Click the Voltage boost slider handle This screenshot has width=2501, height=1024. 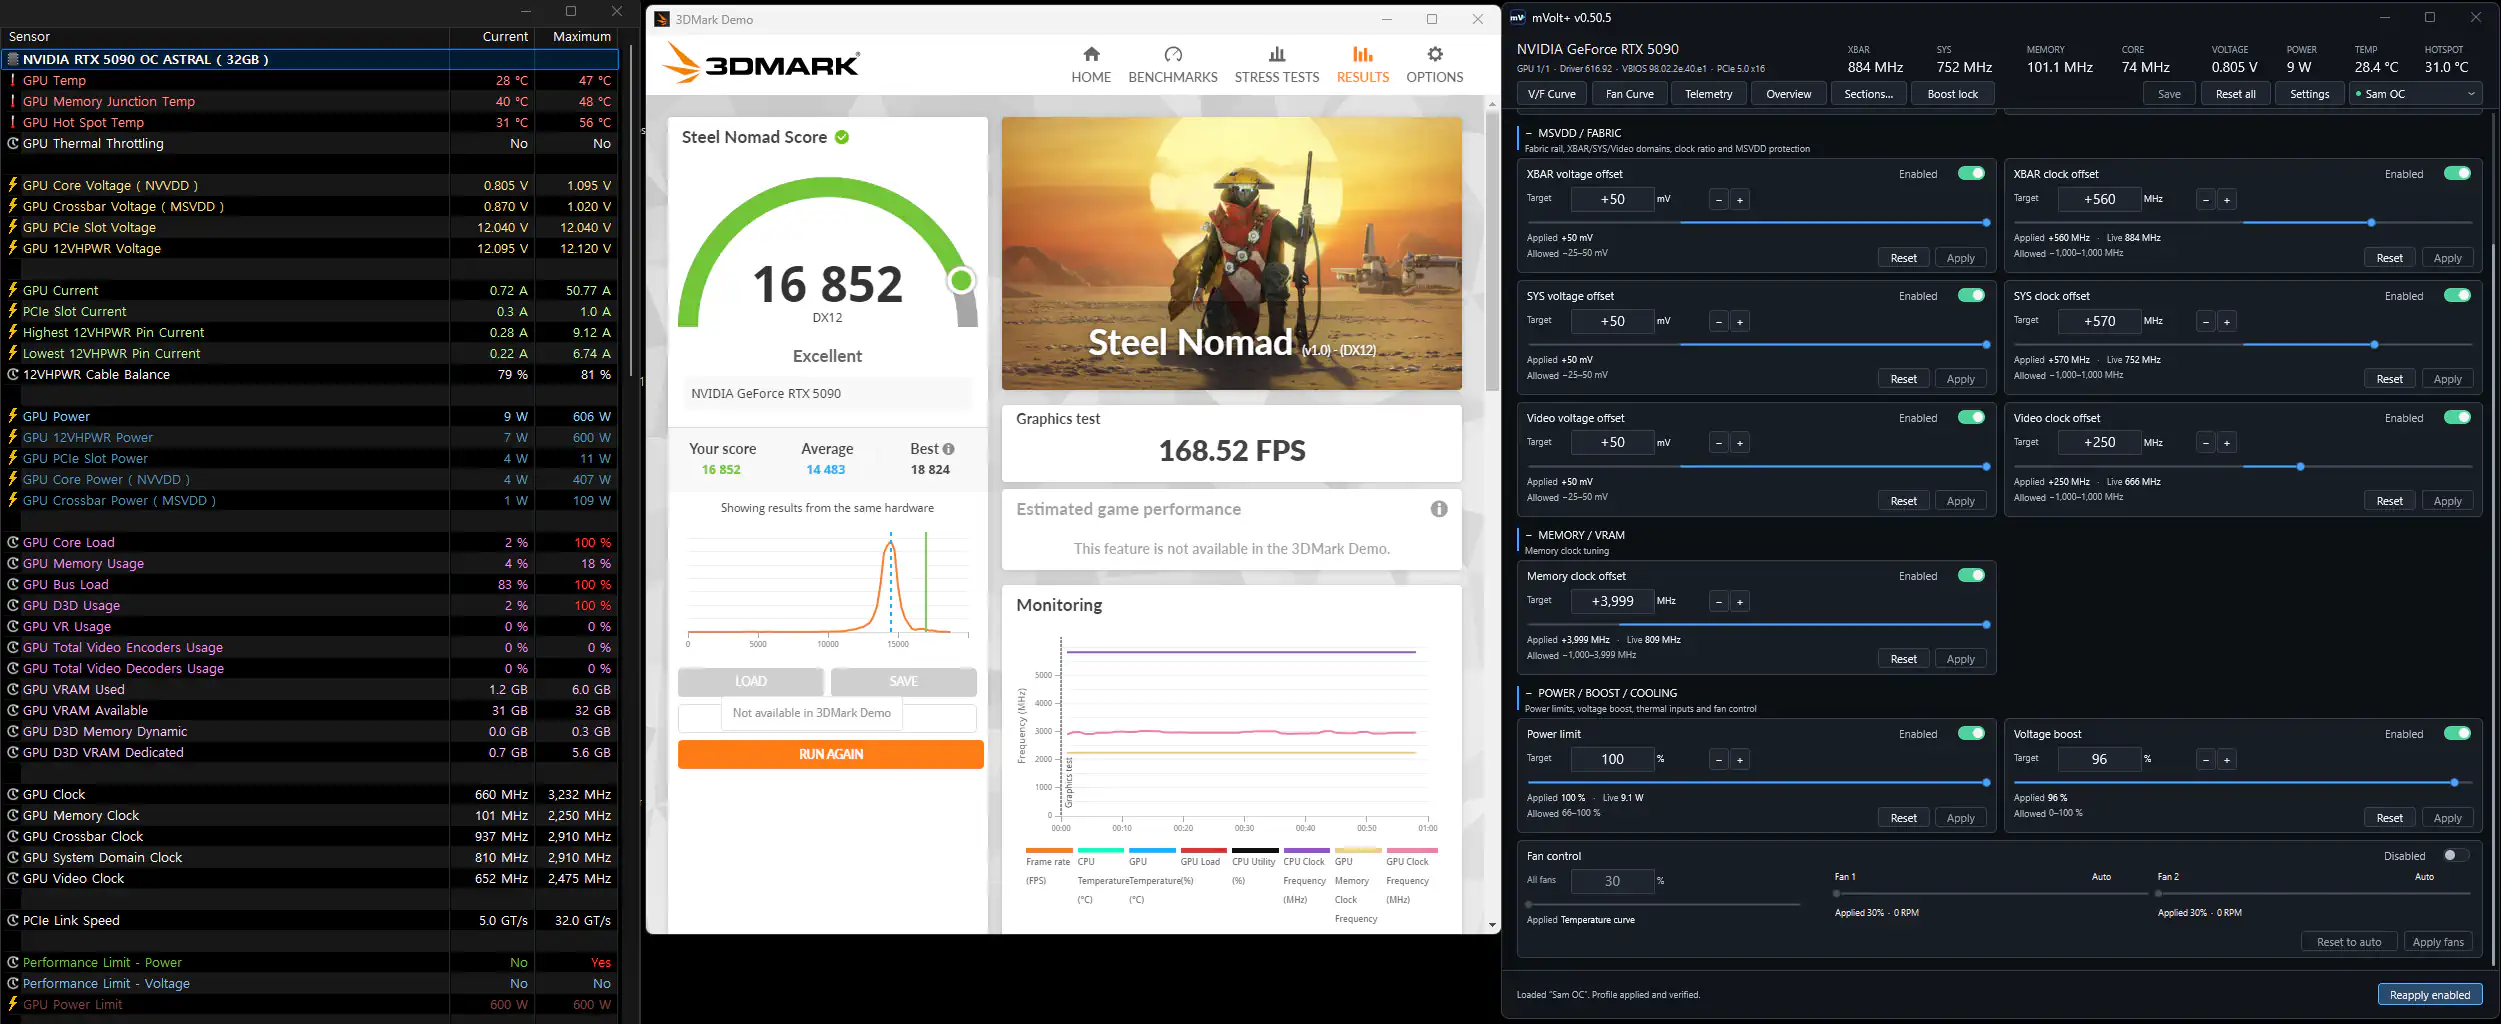(x=2454, y=783)
